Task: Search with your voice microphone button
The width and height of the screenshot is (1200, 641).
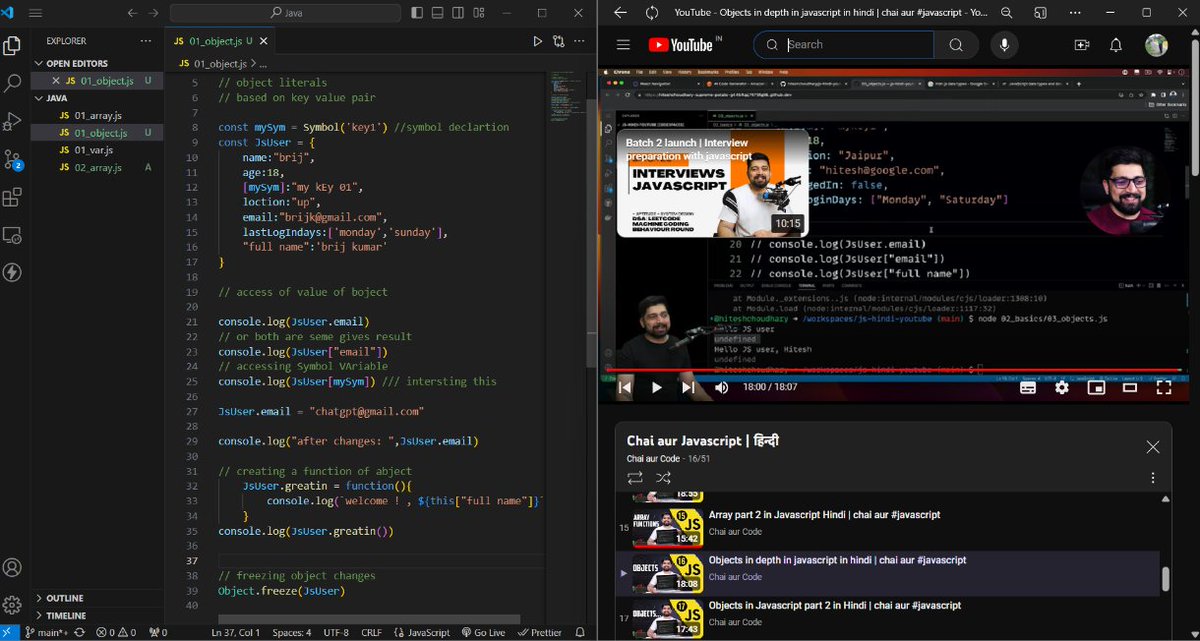Action: (1003, 45)
